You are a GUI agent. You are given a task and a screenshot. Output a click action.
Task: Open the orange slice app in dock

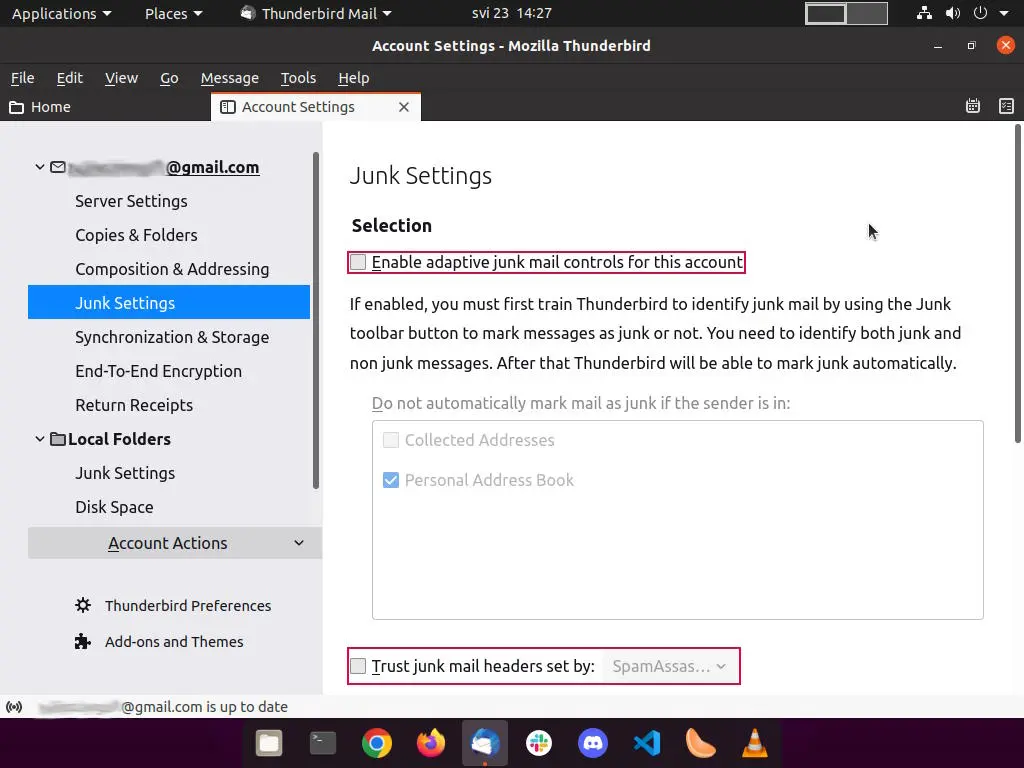tap(700, 743)
